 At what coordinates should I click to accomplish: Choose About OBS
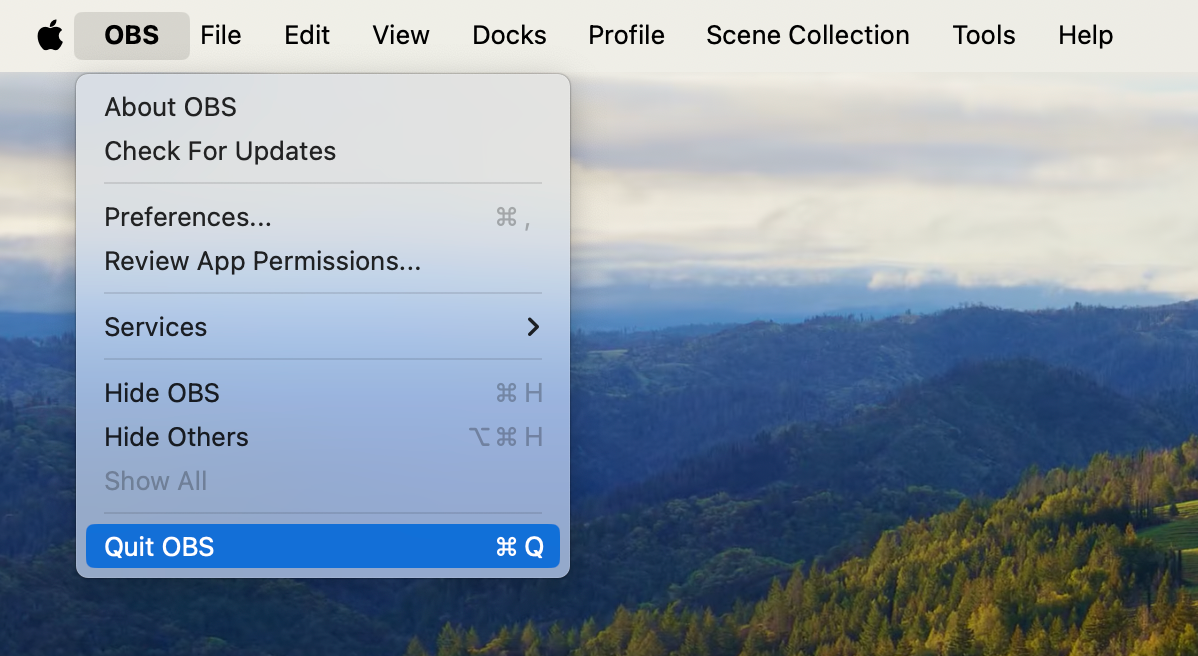pos(170,107)
